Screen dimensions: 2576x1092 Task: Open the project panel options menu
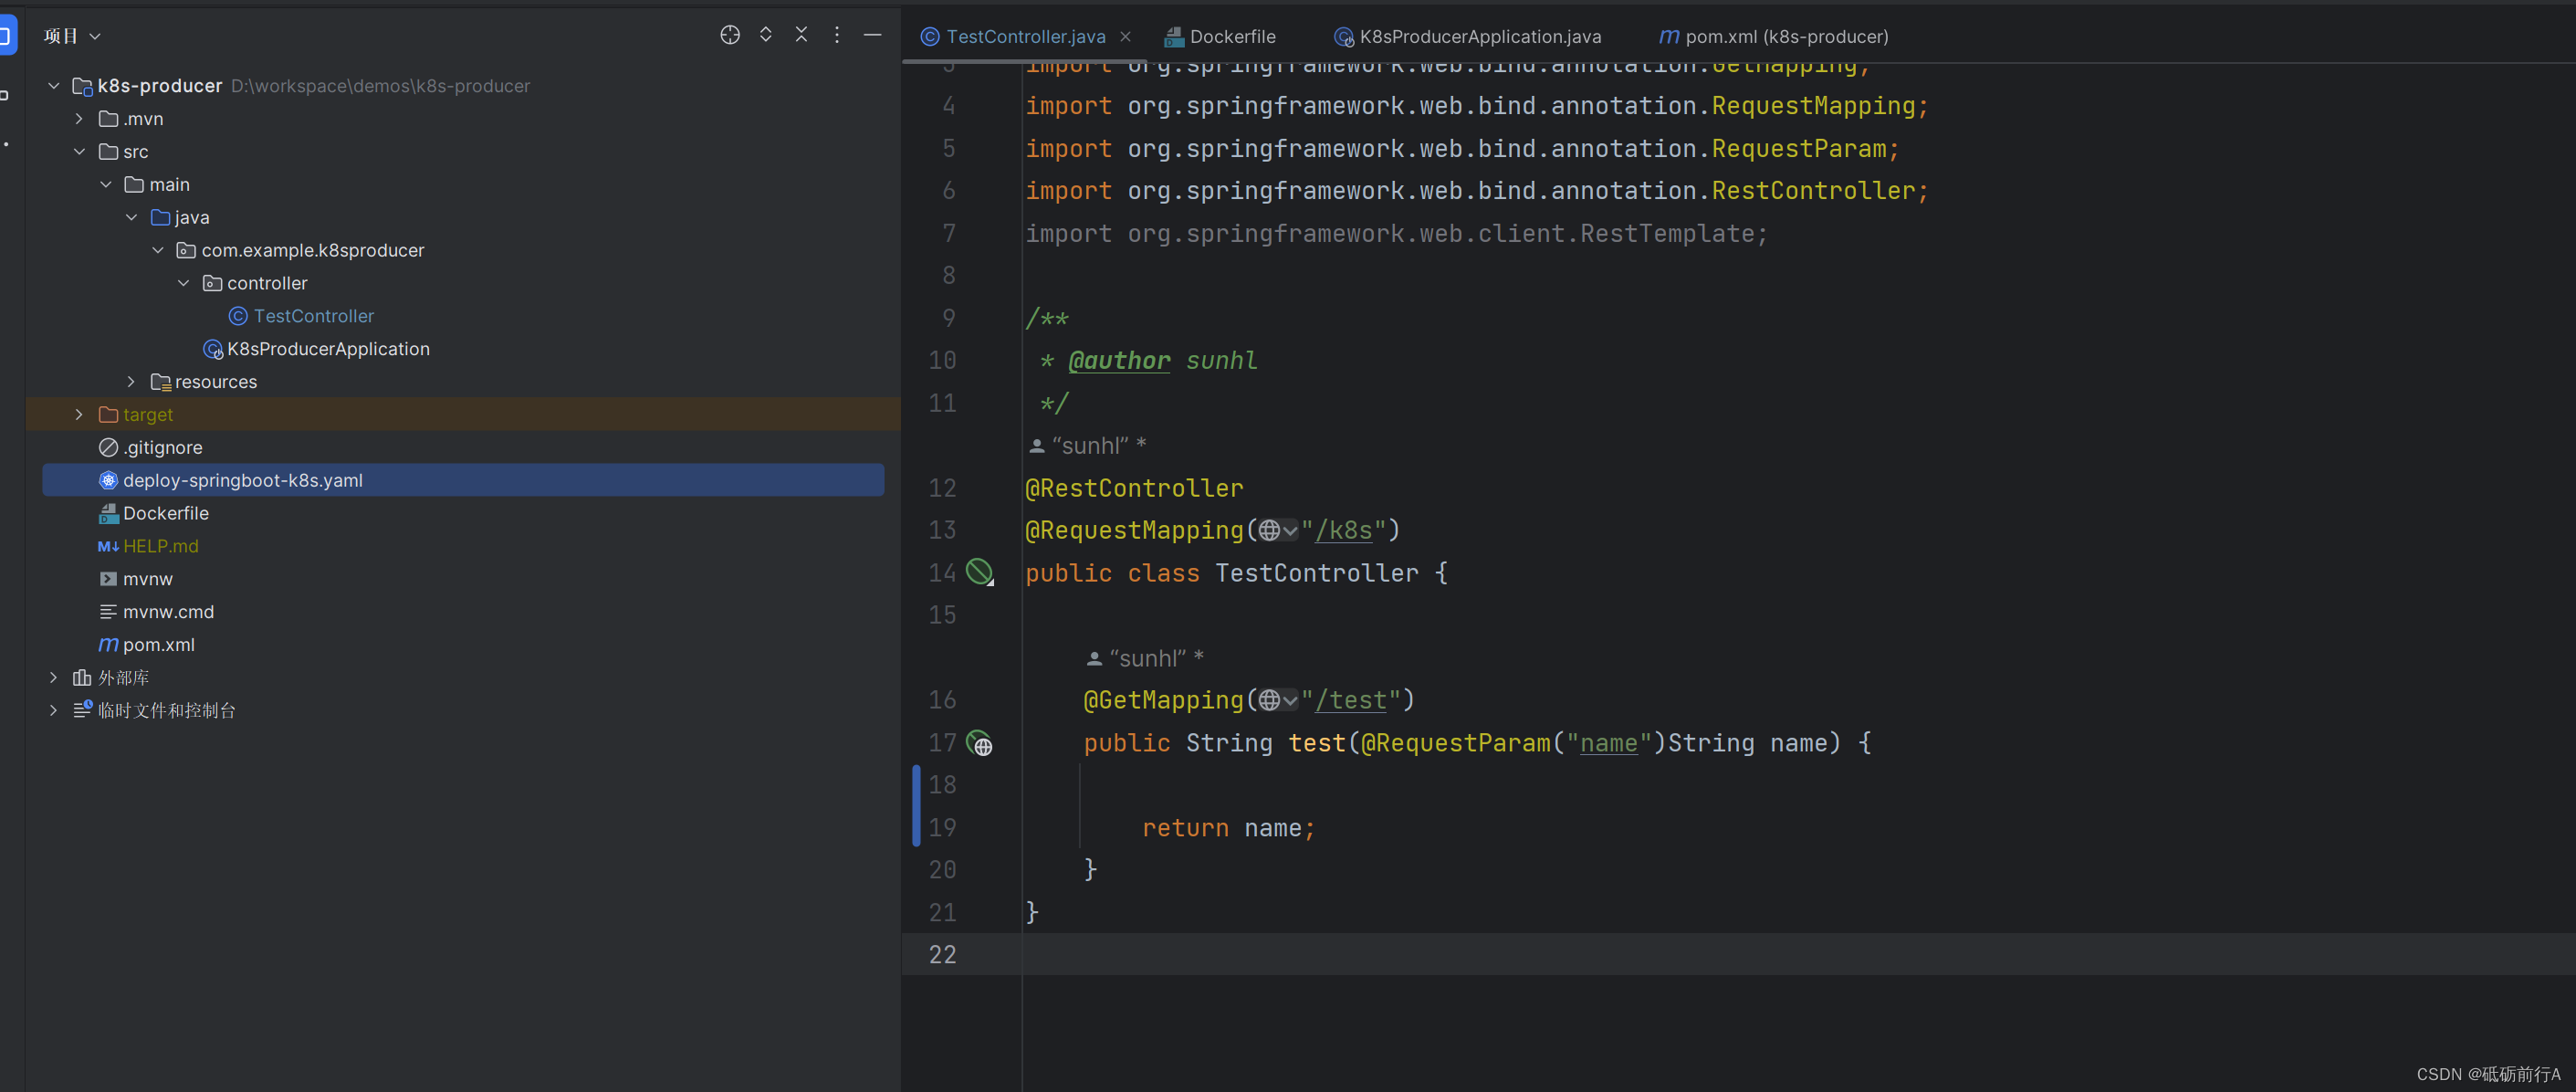837,35
